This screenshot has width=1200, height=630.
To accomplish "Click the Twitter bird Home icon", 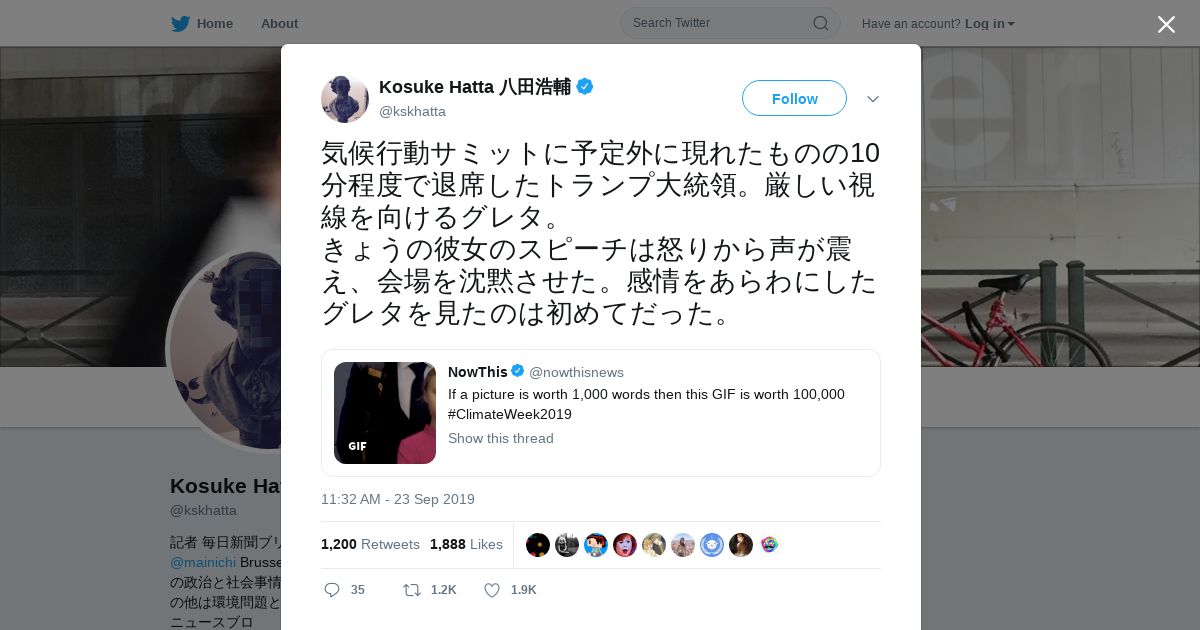I will pos(180,23).
